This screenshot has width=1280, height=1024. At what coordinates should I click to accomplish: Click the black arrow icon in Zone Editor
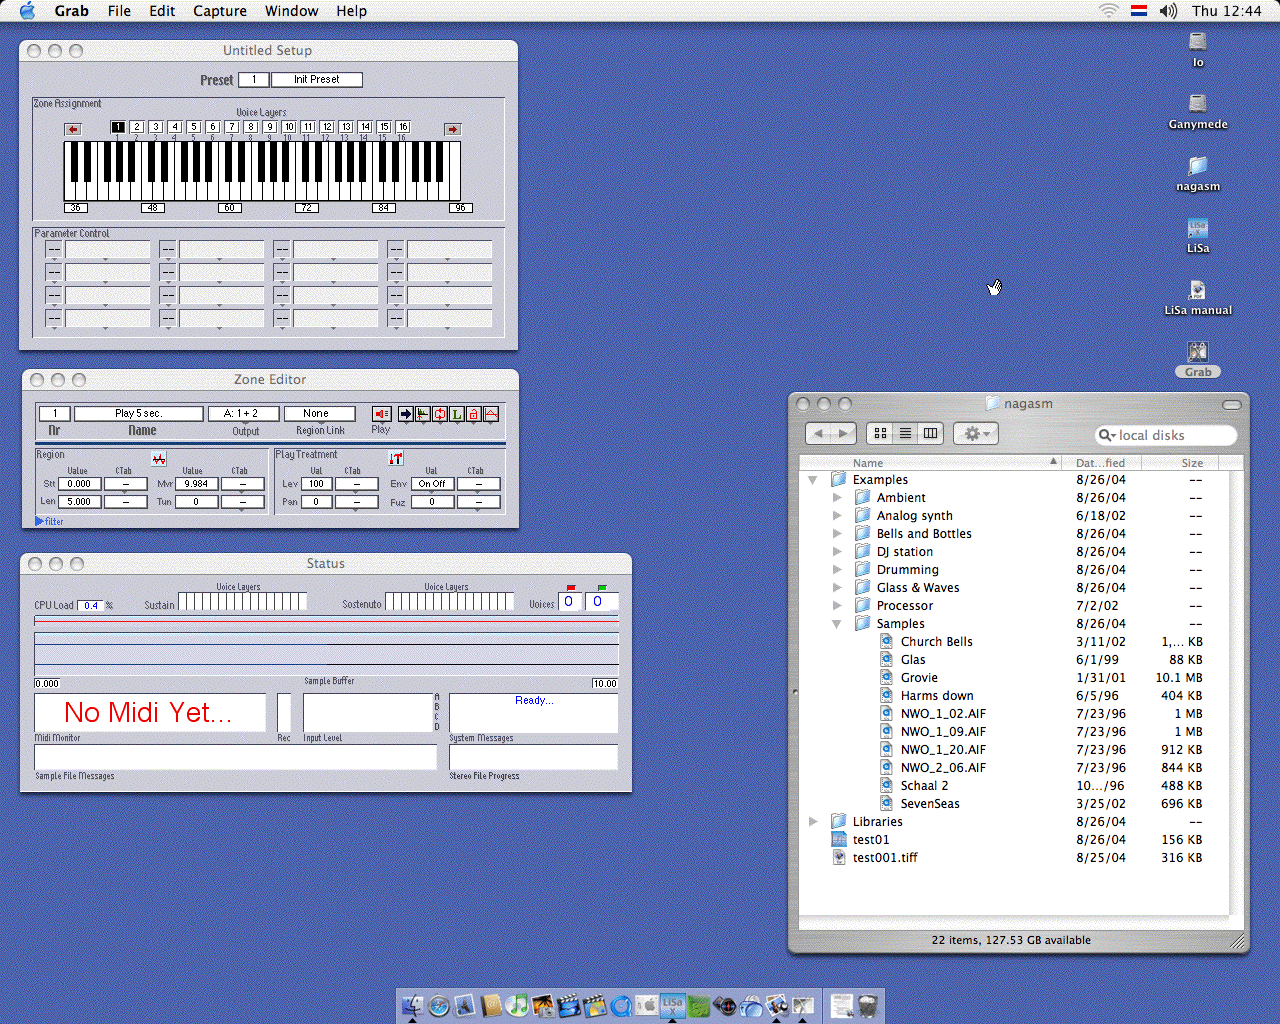click(x=405, y=414)
